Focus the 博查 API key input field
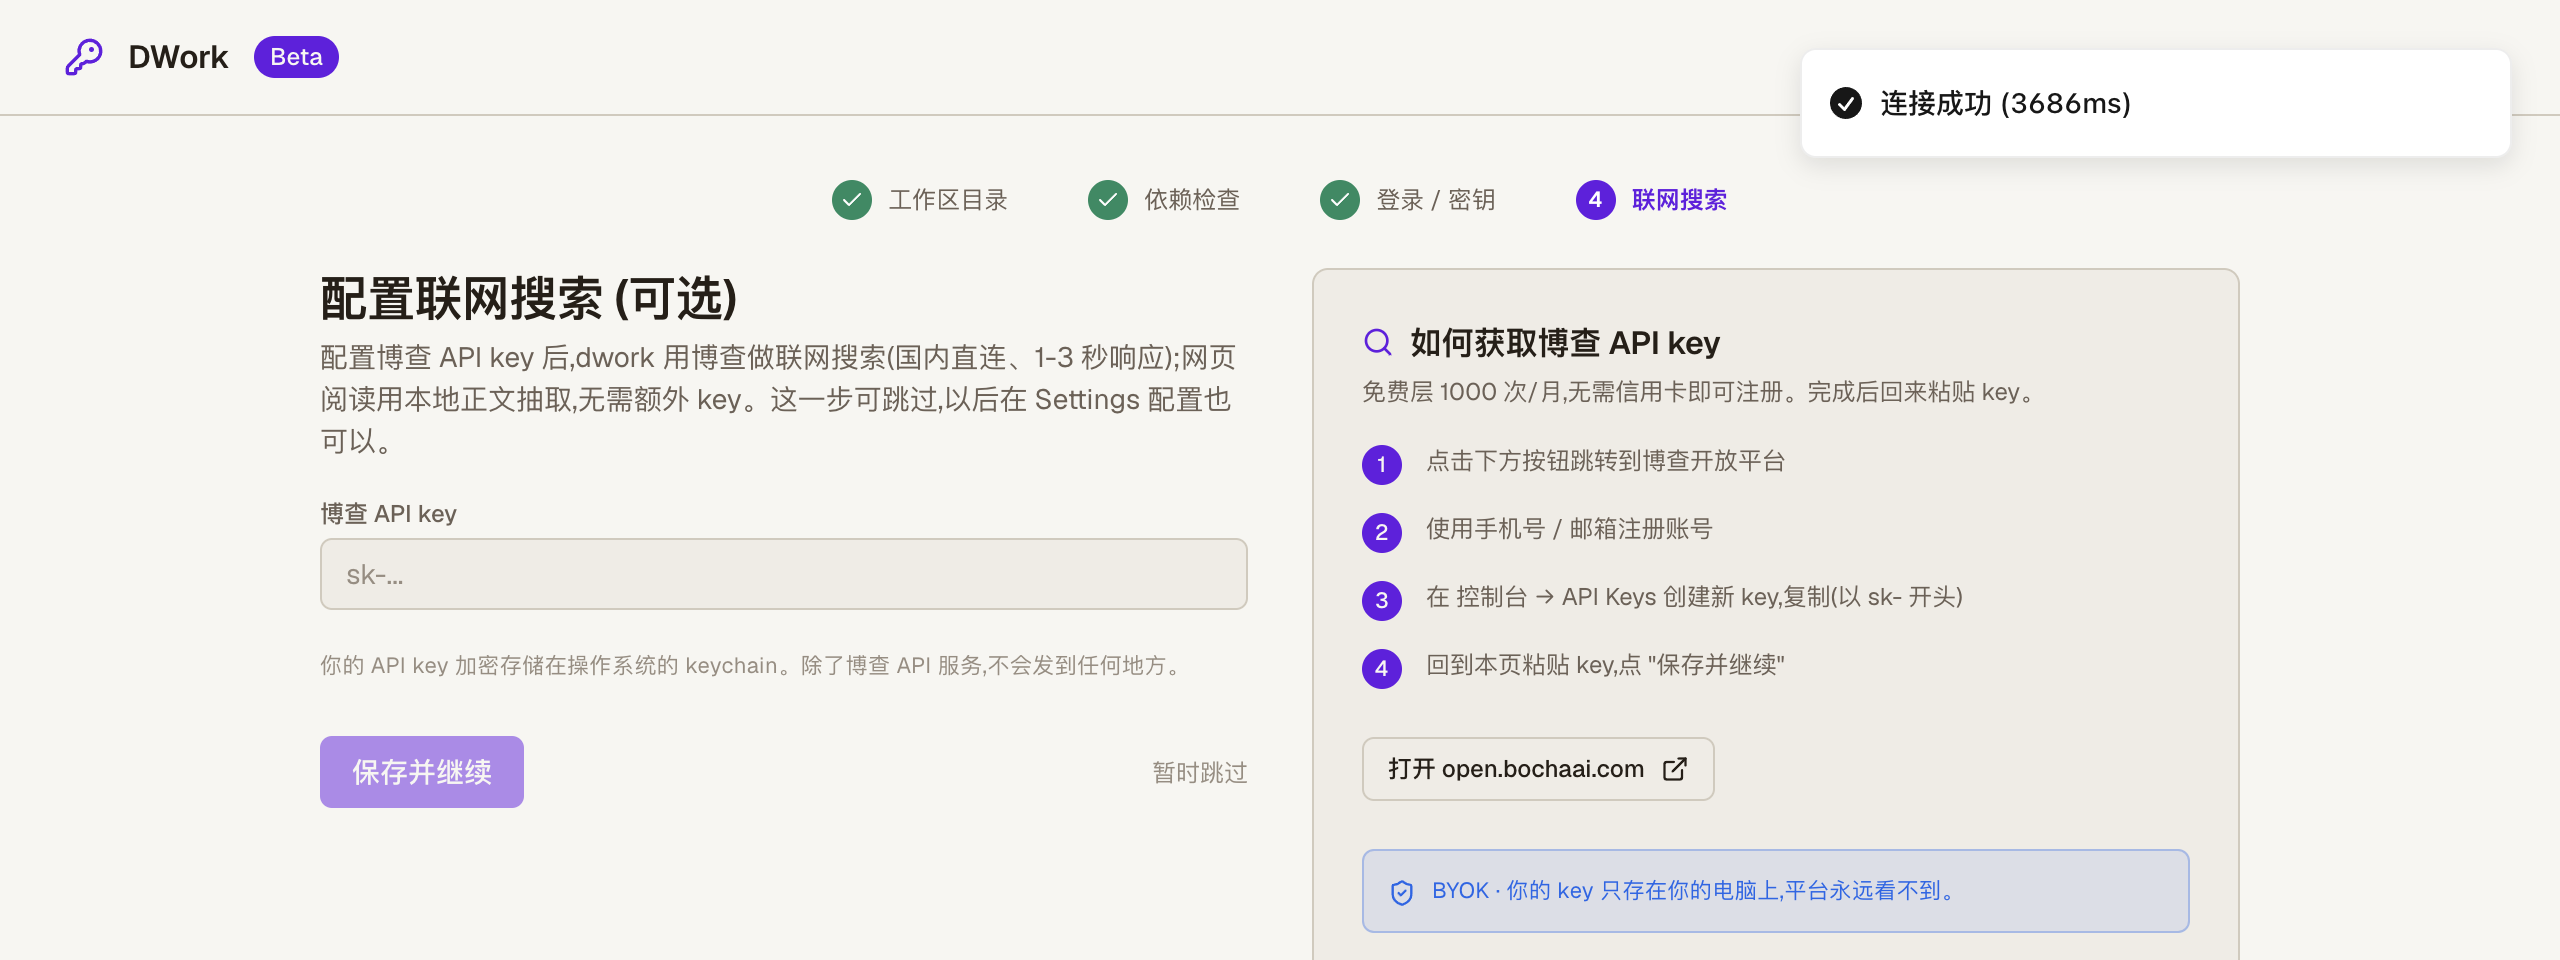Image resolution: width=2560 pixels, height=960 pixels. pyautogui.click(x=784, y=574)
